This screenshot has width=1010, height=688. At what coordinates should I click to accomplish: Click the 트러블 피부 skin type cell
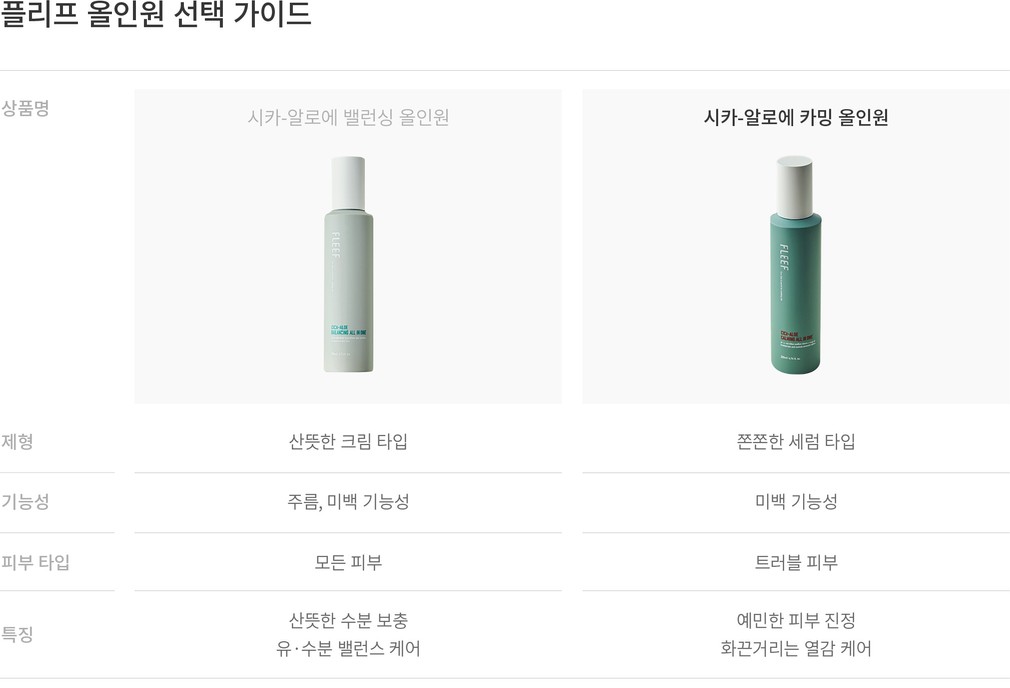(796, 562)
